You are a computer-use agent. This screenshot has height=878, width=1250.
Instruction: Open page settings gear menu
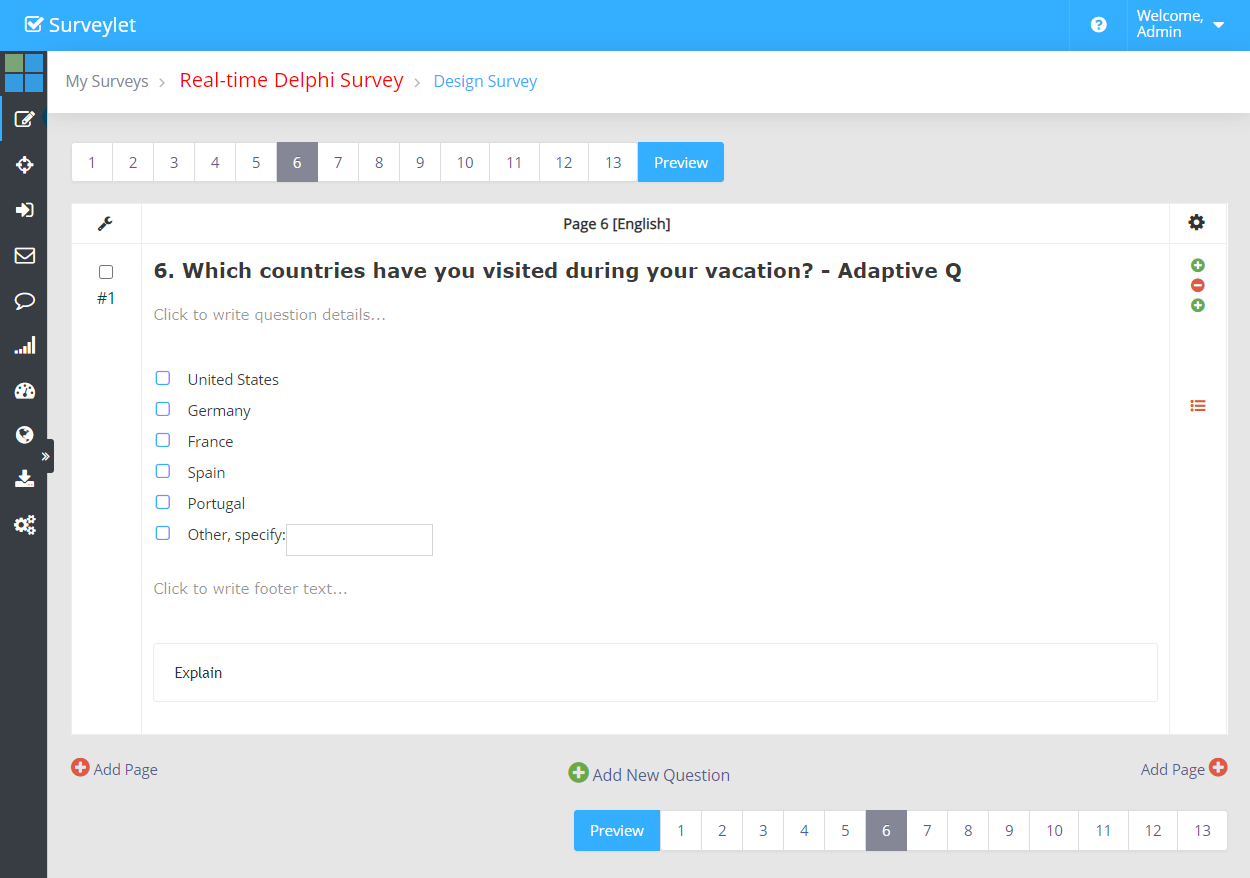click(1196, 222)
